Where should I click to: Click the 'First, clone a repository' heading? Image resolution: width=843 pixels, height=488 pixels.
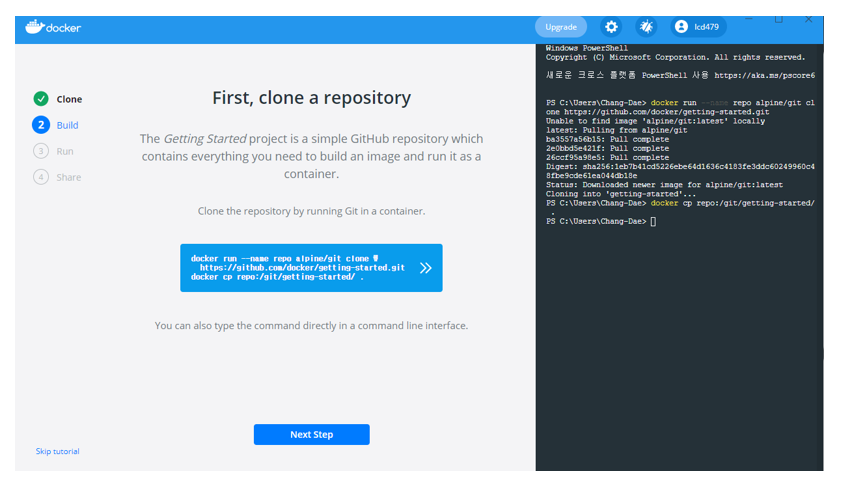pyautogui.click(x=311, y=98)
